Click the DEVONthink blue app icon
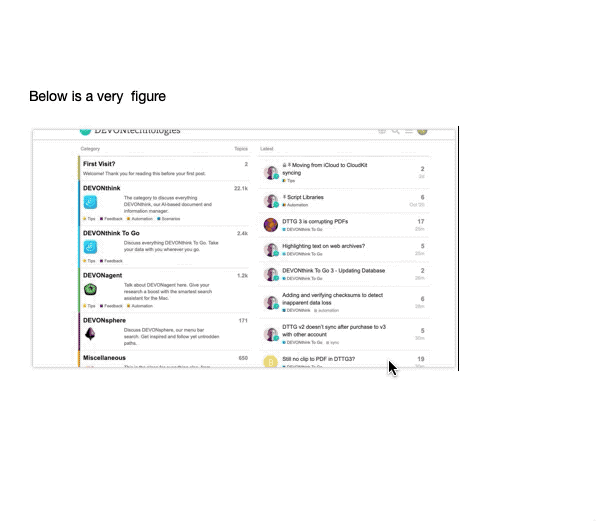 [x=90, y=202]
